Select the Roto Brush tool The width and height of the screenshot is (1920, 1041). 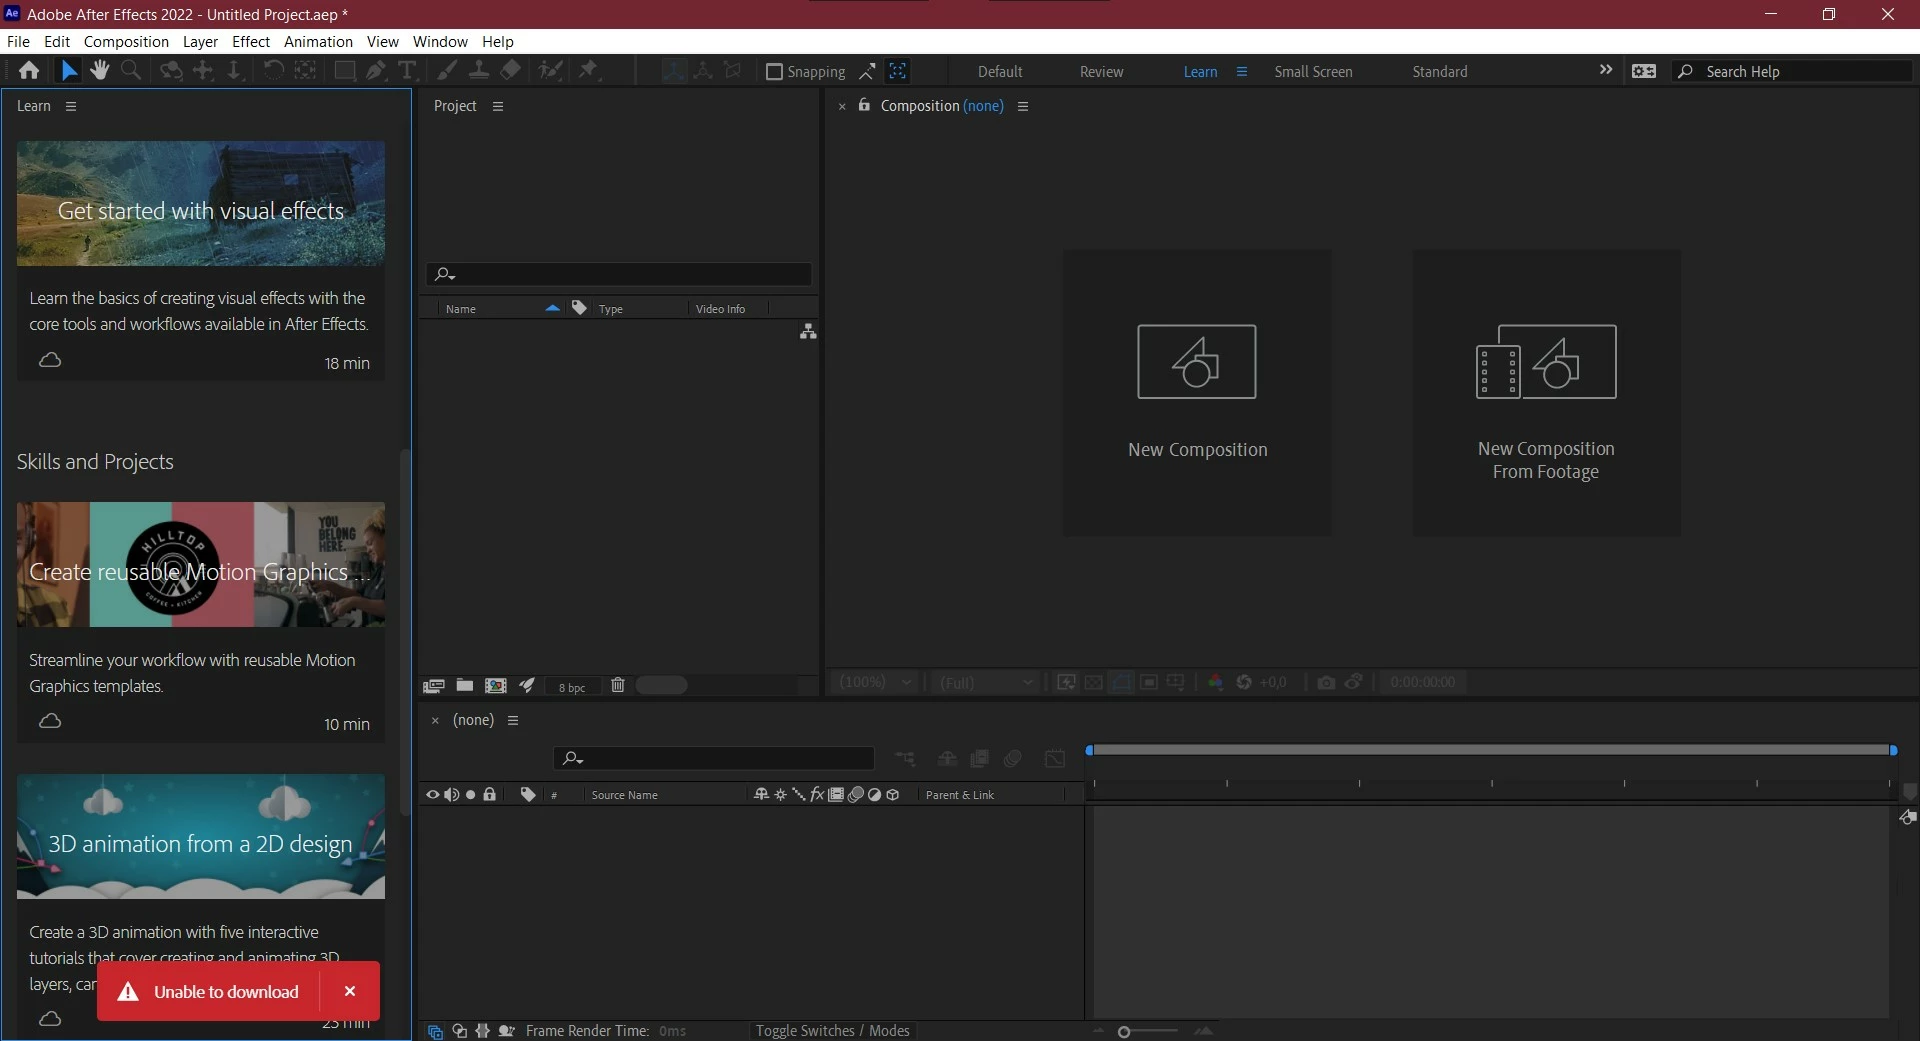(x=550, y=70)
